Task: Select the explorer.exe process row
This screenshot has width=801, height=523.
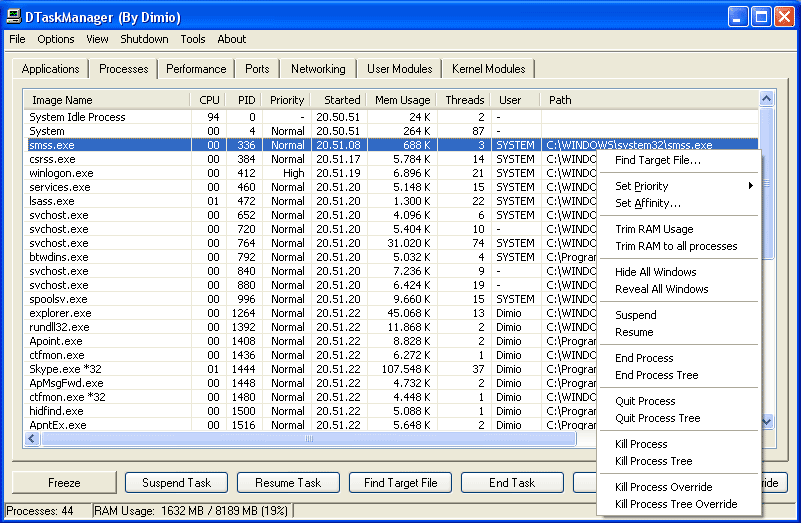Action: click(60, 313)
